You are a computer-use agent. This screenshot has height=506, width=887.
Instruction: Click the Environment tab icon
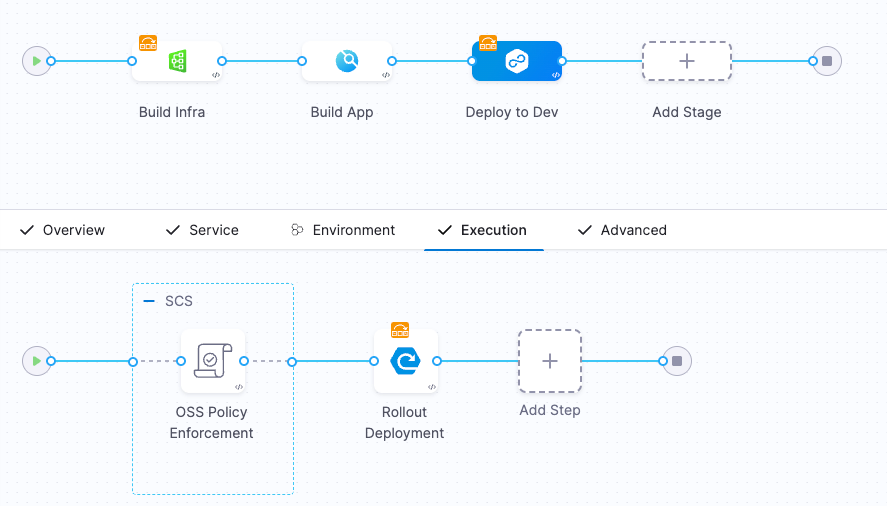[x=297, y=230]
